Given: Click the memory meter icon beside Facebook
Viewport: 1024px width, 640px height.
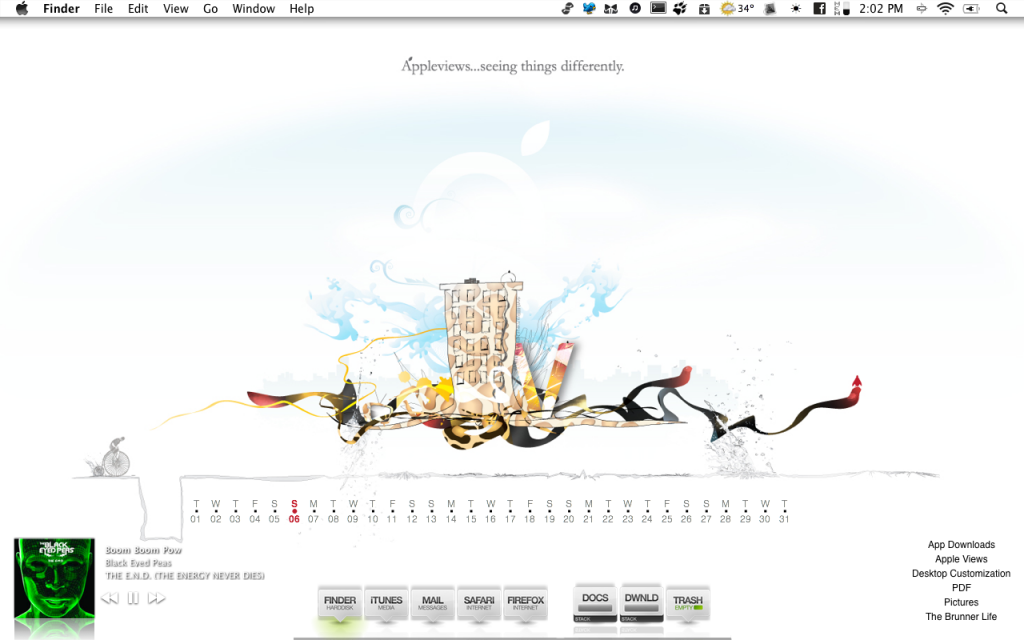Looking at the screenshot, I should [842, 8].
